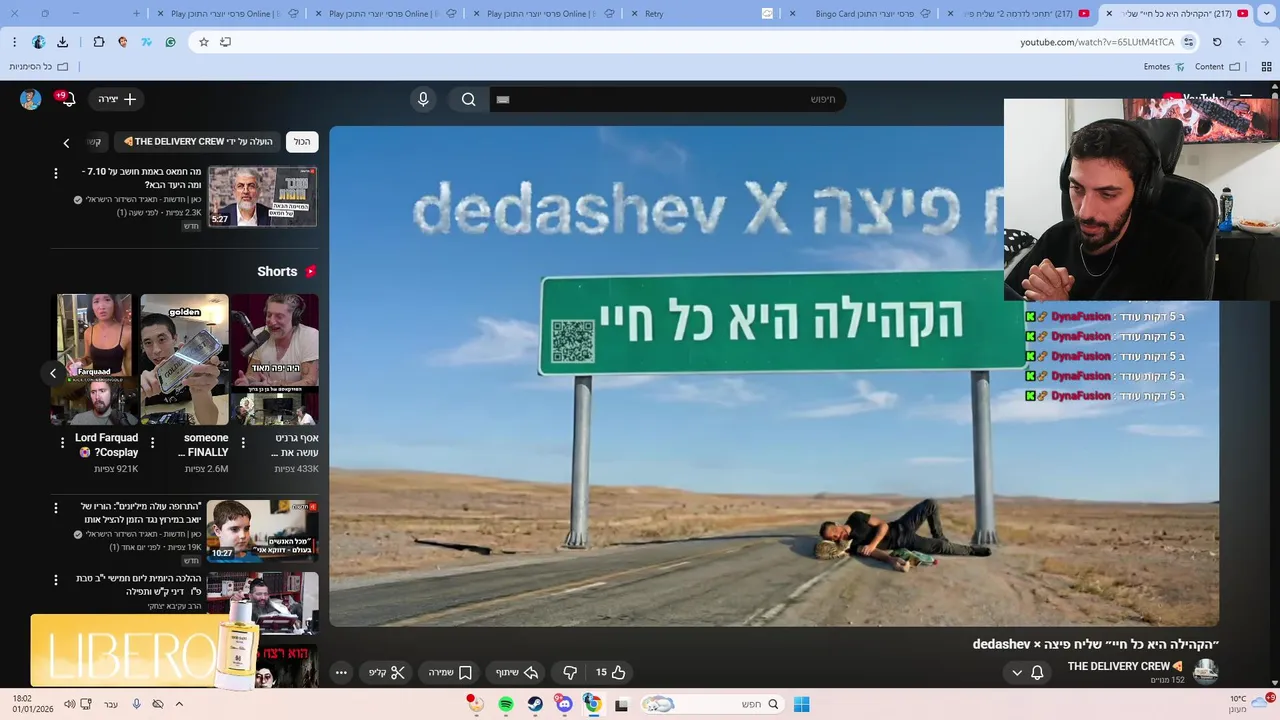Image resolution: width=1280 pixels, height=720 pixels.
Task: Open the Chrome three-dot menu
Action: pos(14,42)
